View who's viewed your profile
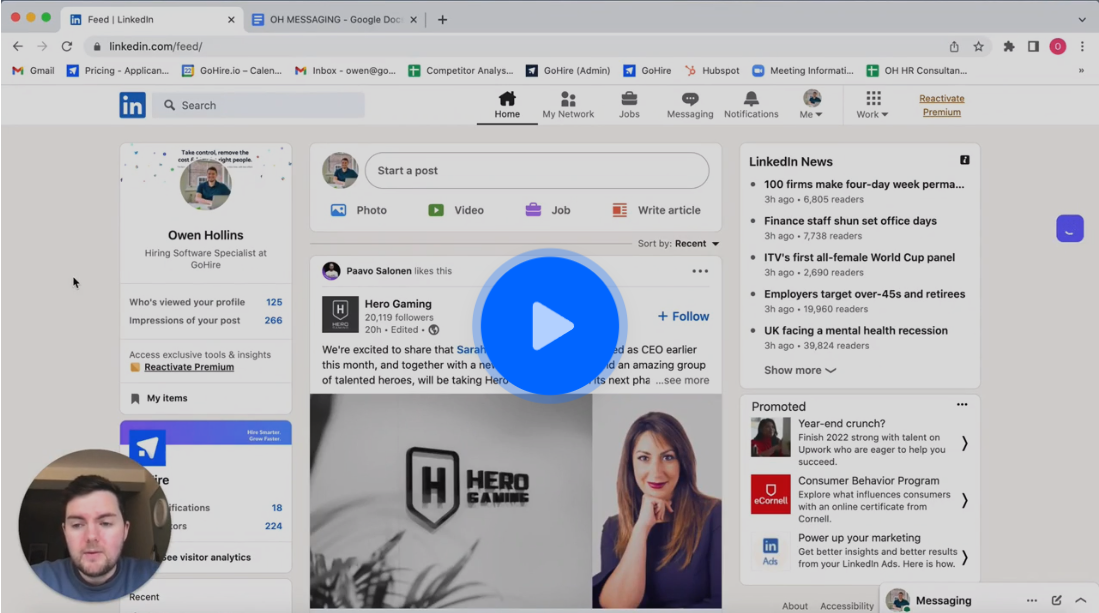 tap(205, 303)
